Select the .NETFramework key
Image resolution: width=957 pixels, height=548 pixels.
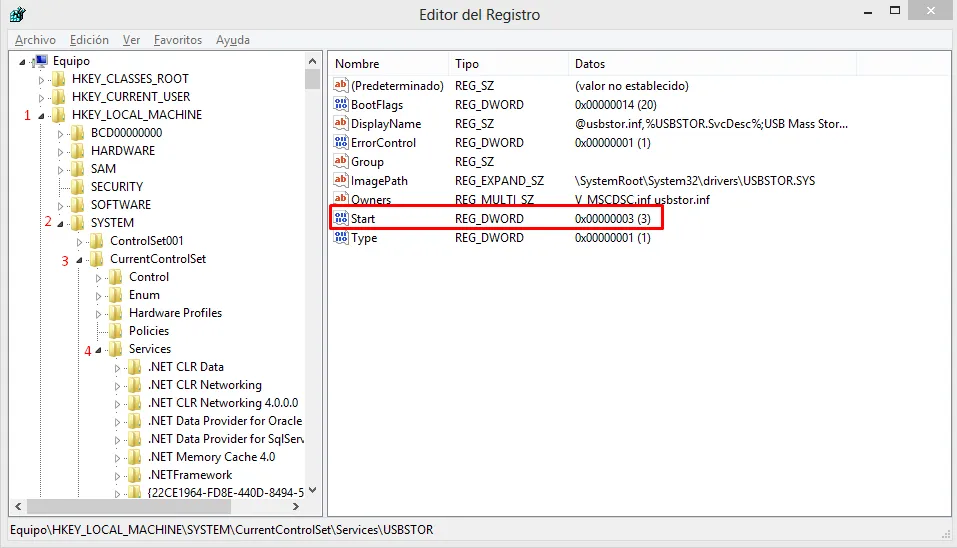190,475
